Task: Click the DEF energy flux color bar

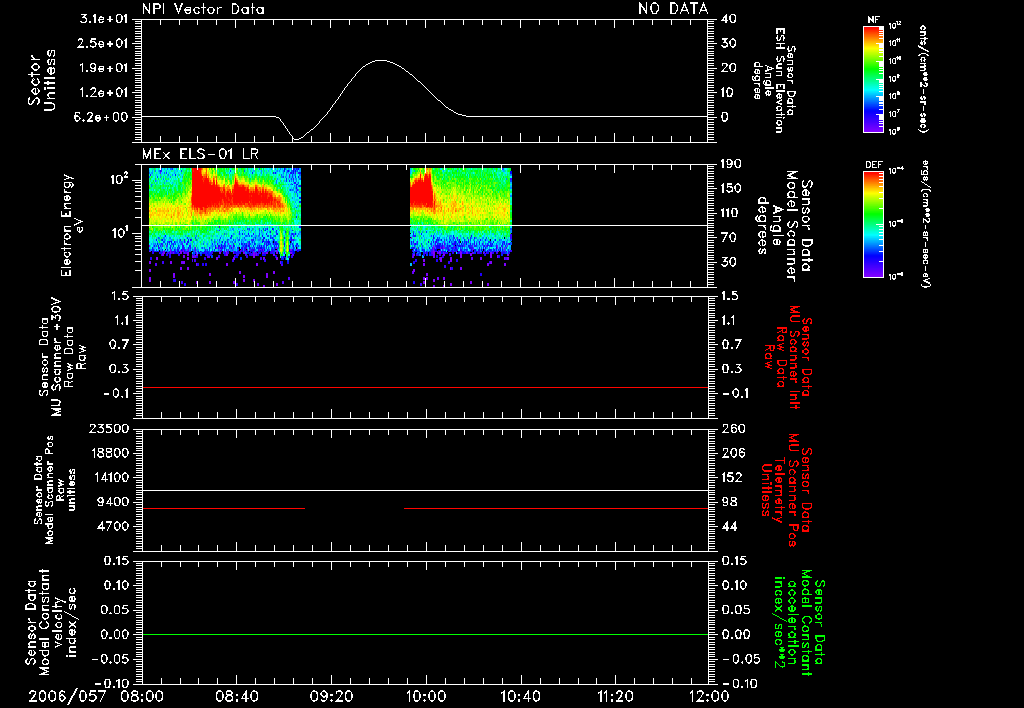Action: 874,224
